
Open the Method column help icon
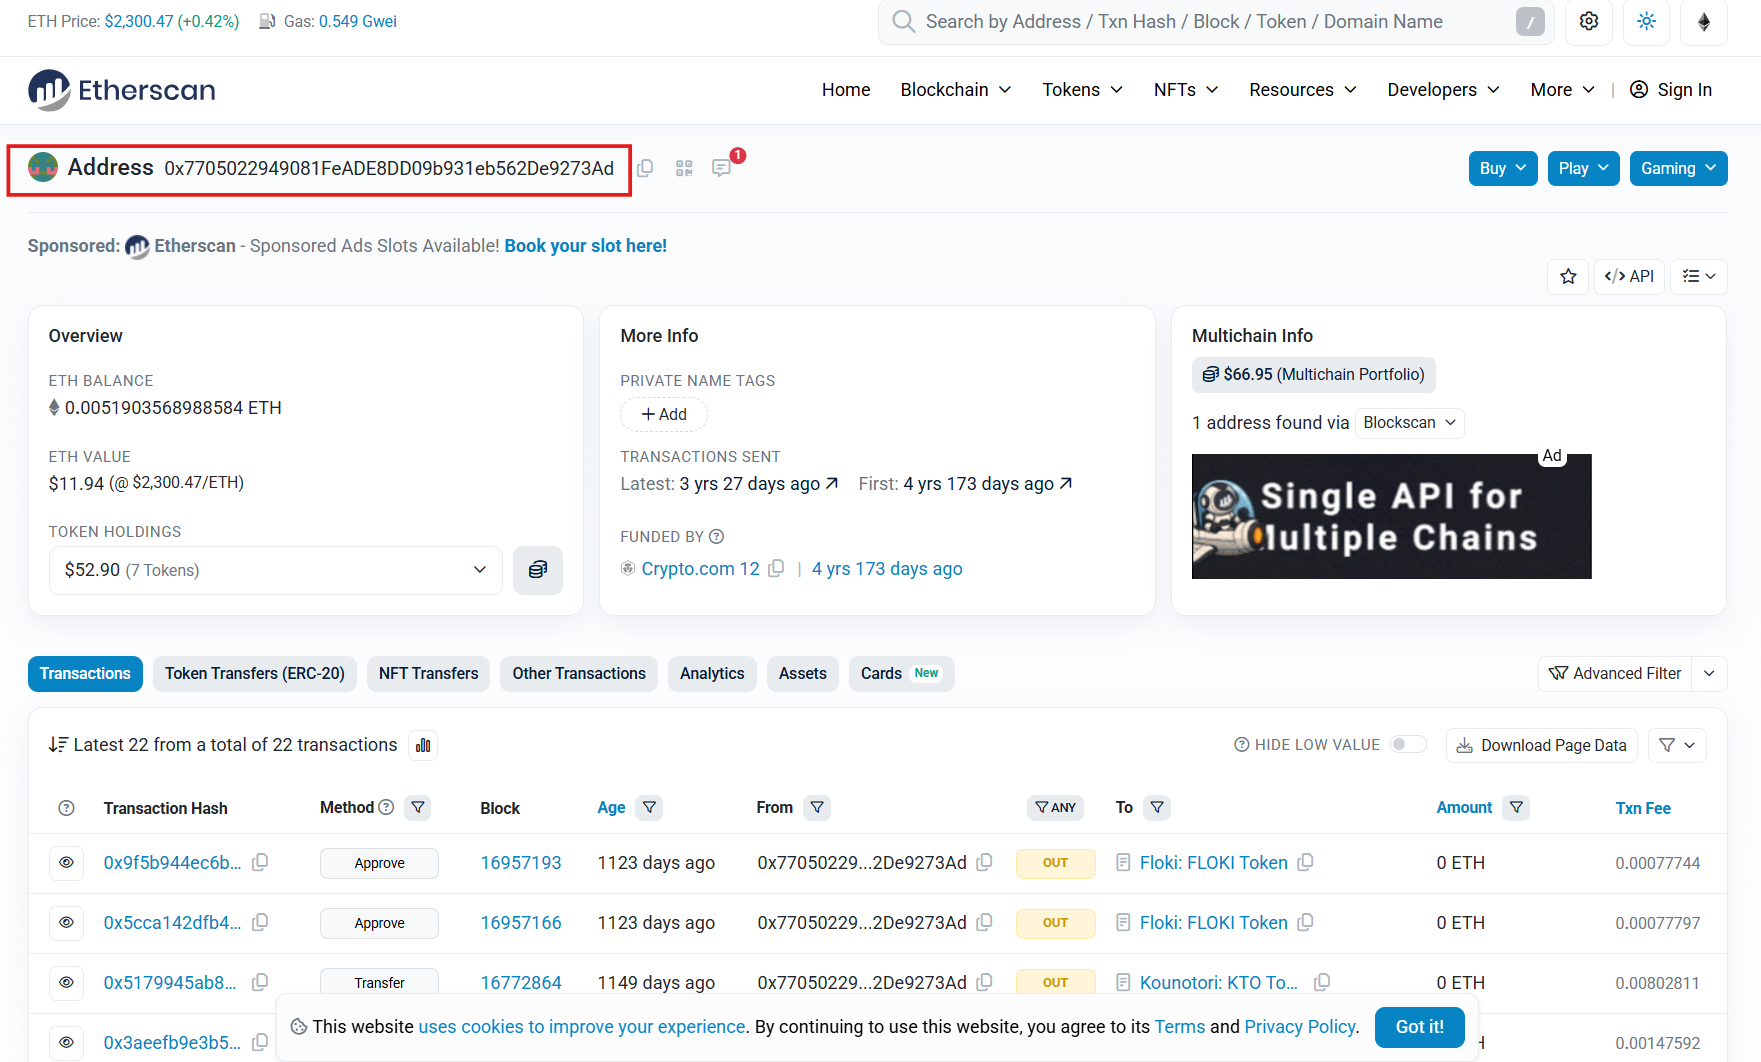[x=386, y=807]
